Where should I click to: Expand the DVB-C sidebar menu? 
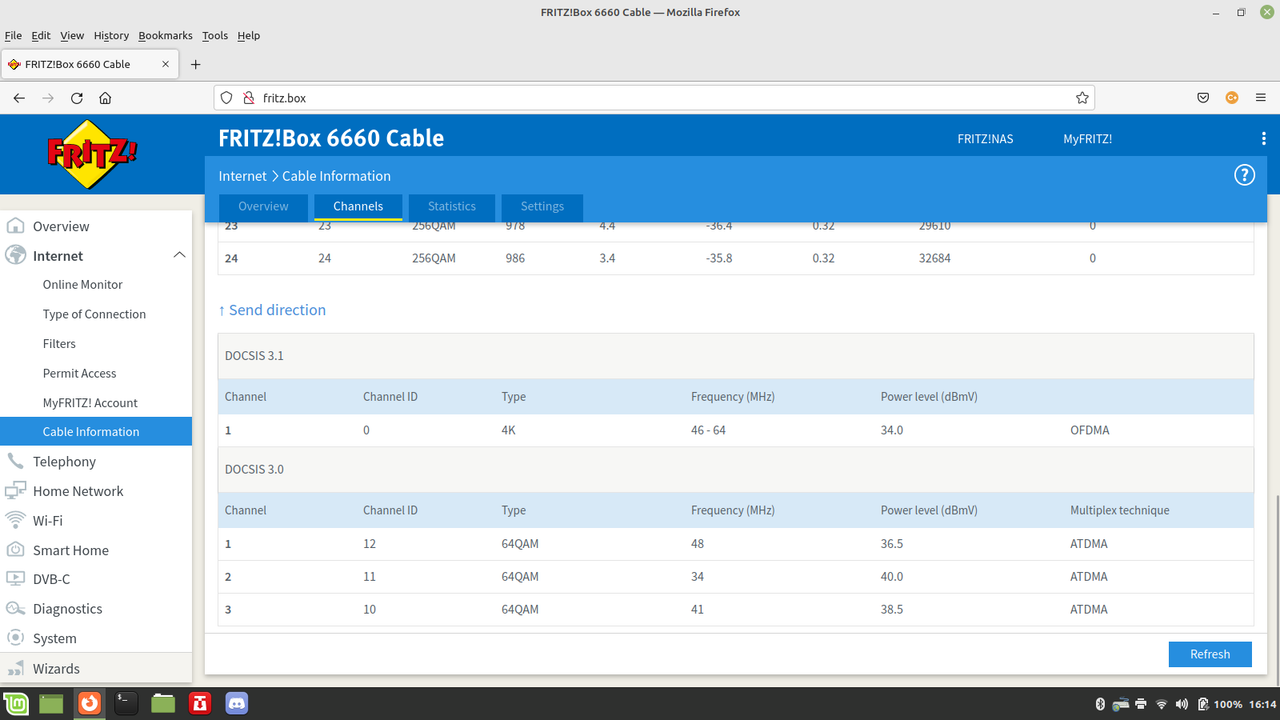[x=51, y=579]
